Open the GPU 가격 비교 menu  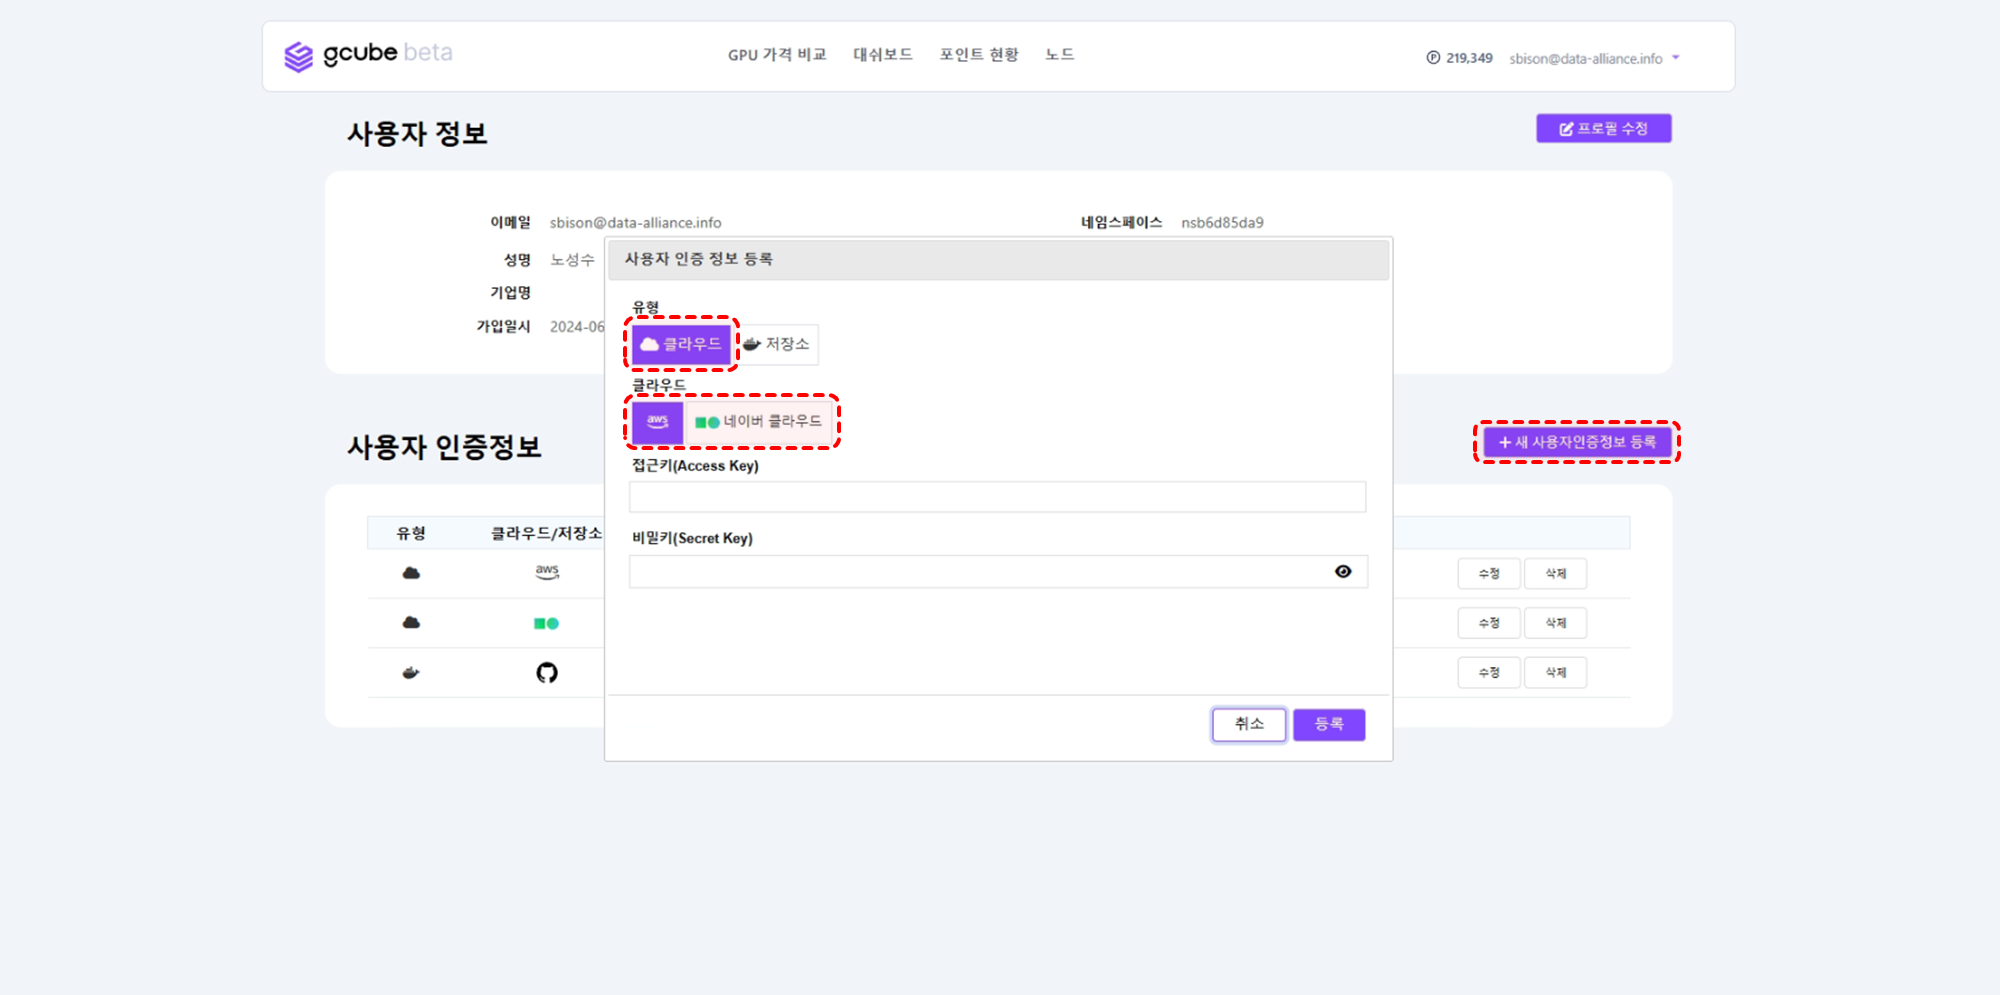pos(777,55)
